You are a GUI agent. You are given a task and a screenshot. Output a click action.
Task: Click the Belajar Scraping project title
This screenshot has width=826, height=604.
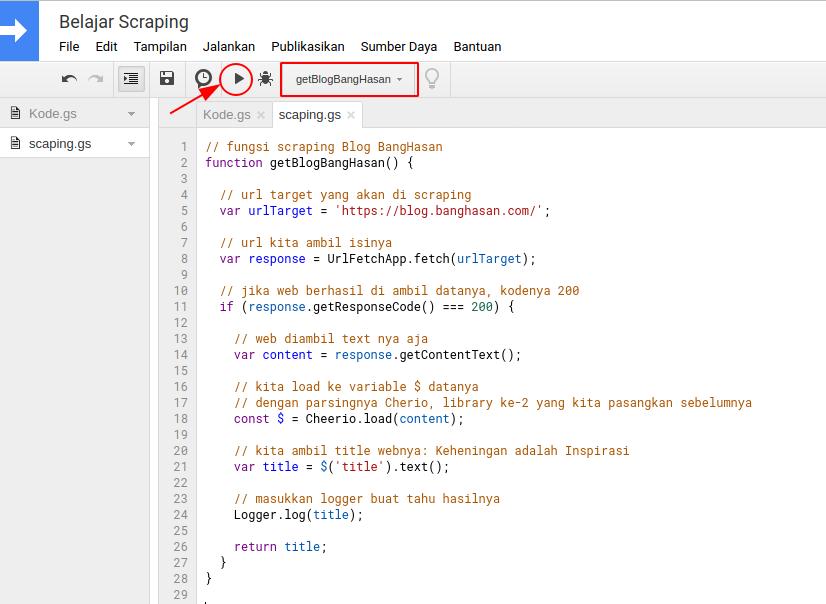(123, 21)
